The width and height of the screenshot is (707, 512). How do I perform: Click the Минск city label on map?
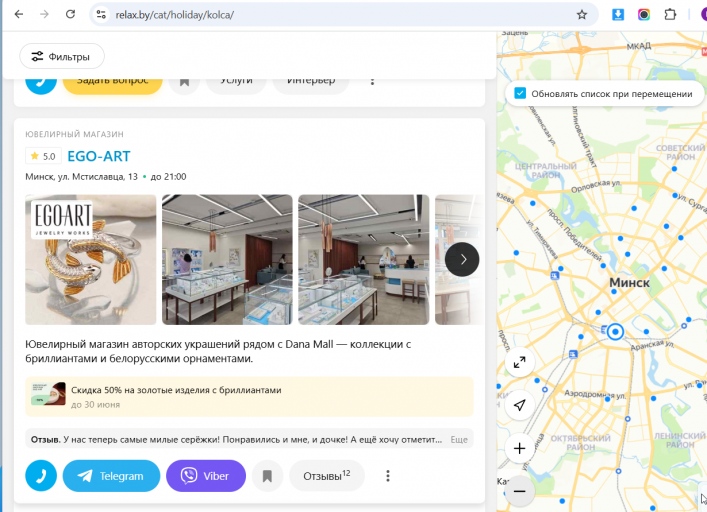[629, 283]
